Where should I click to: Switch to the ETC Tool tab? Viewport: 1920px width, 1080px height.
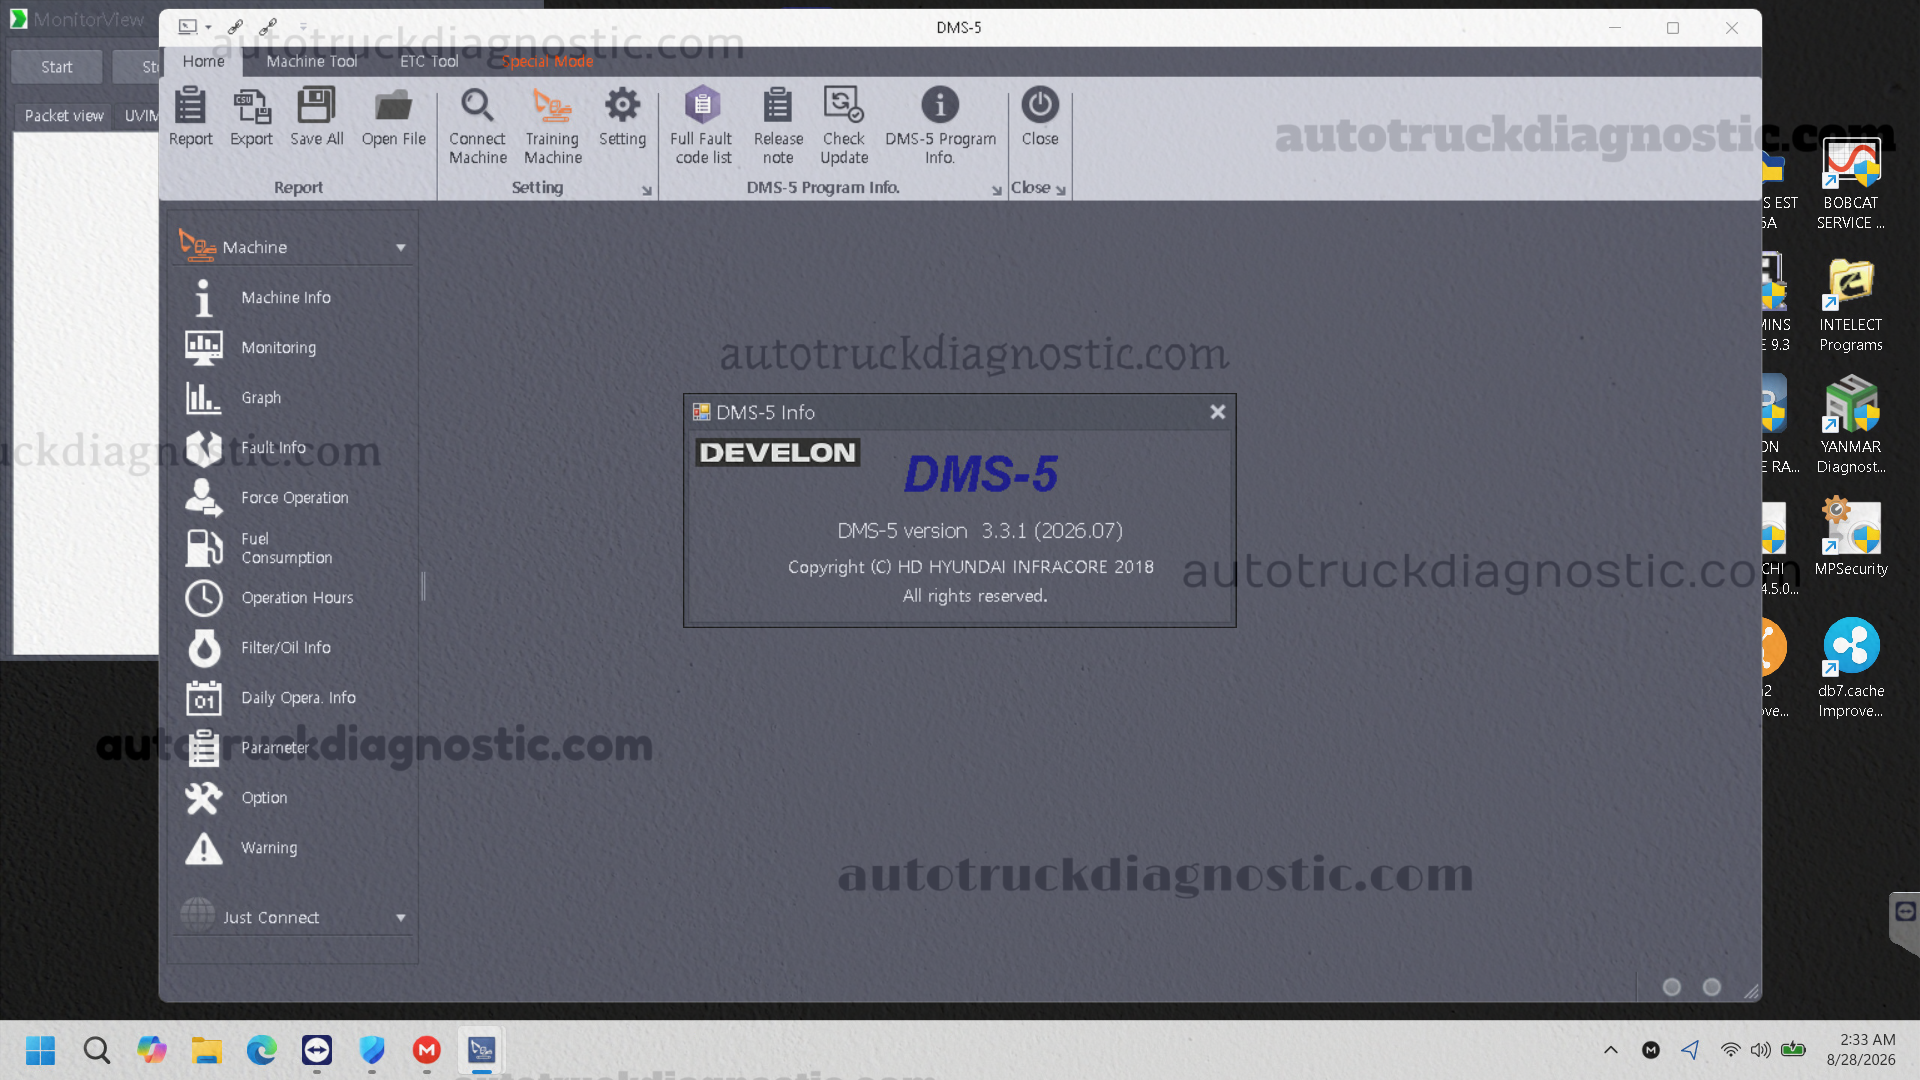coord(429,61)
